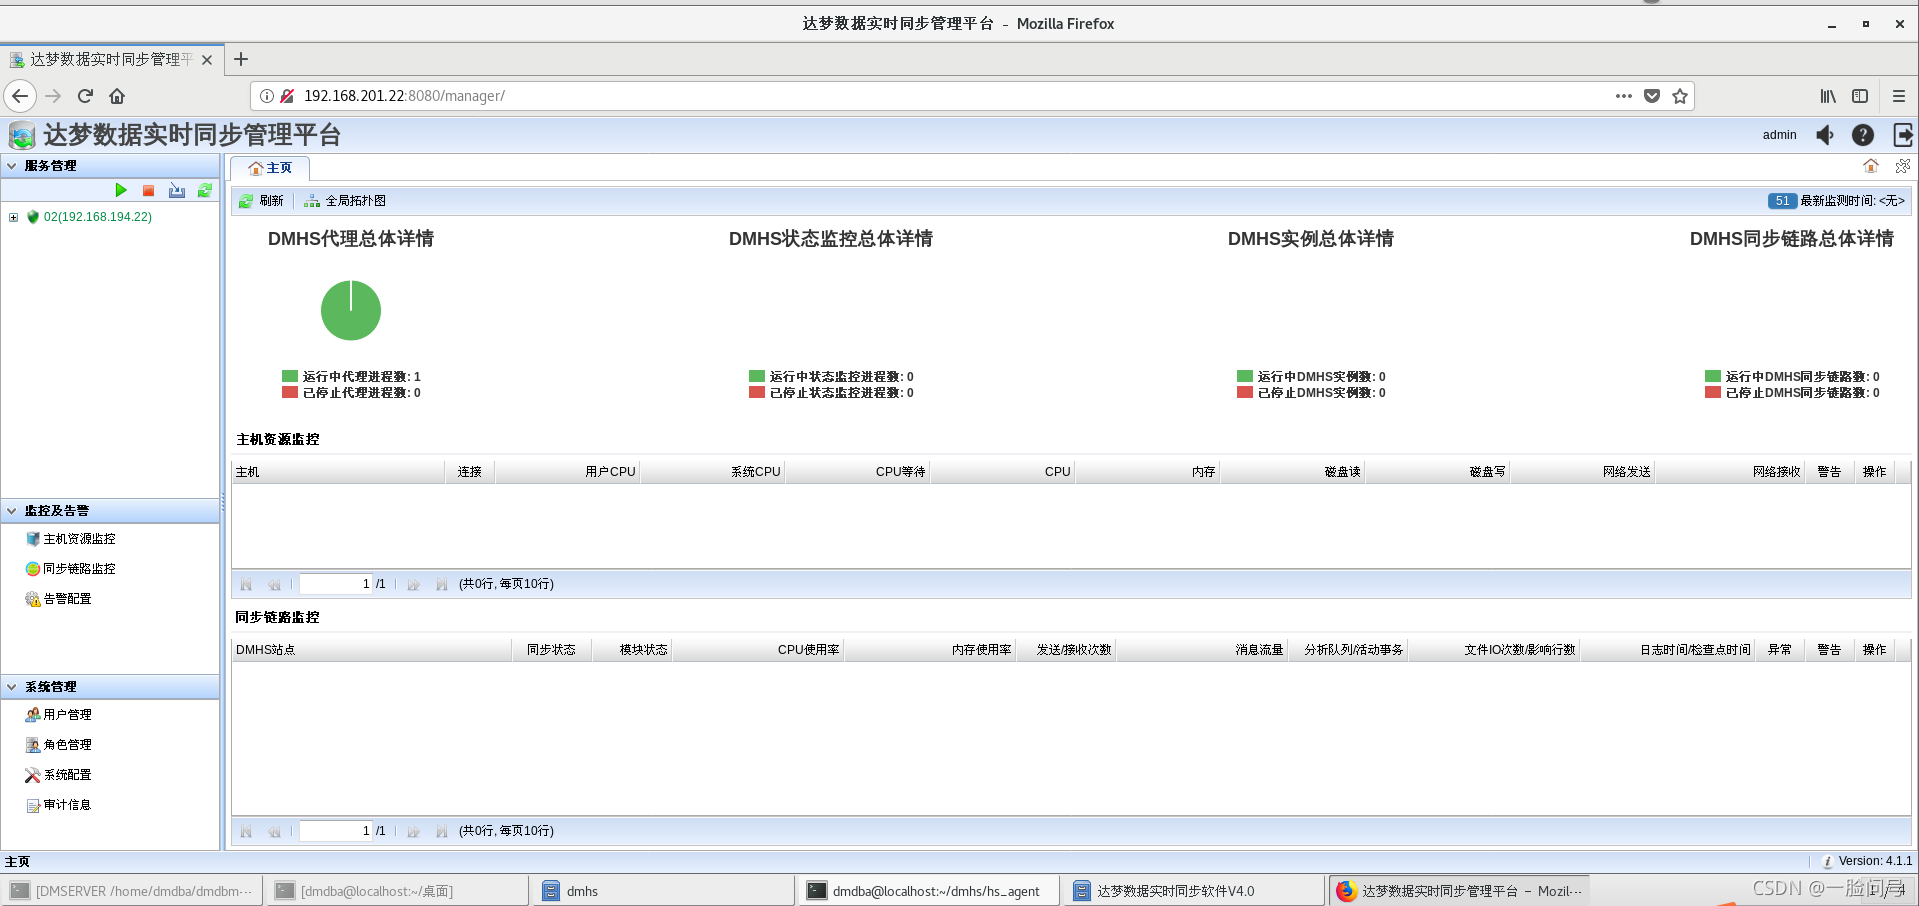Click the host table page number field
Screen dimensions: 1919x906
(x=336, y=584)
